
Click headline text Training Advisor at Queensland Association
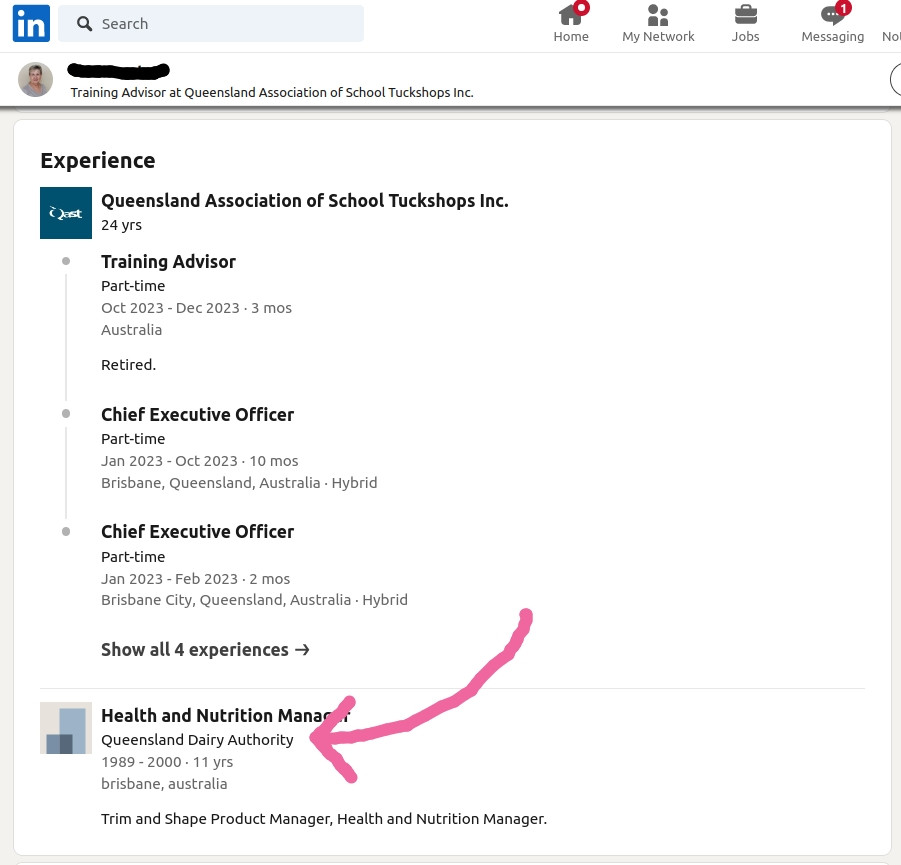[x=272, y=93]
